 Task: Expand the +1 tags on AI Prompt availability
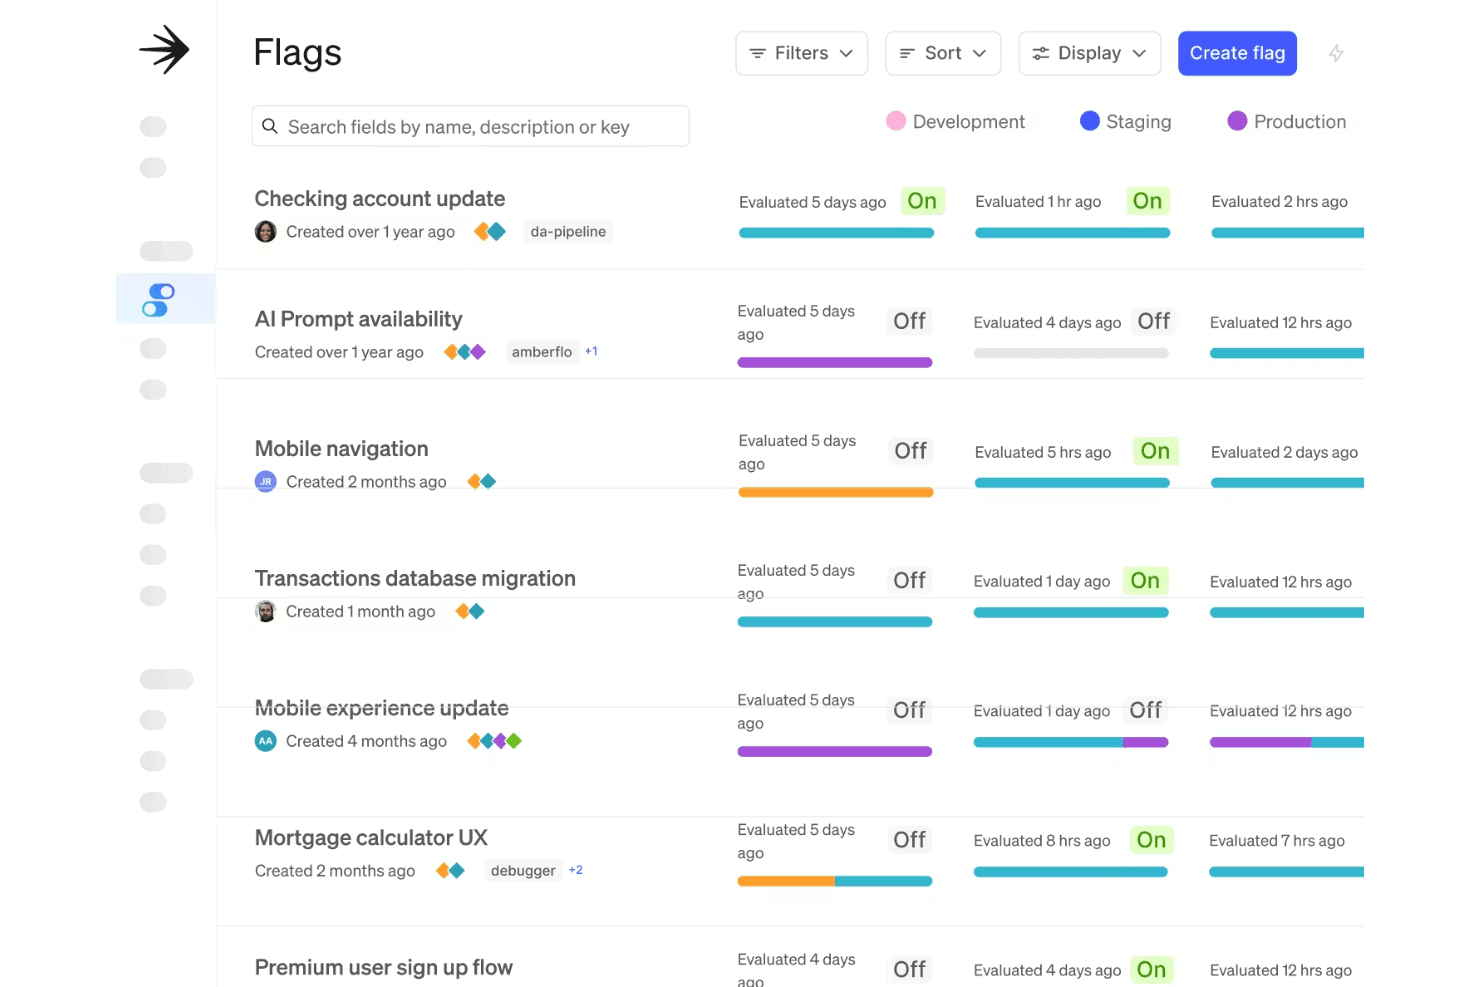pos(591,351)
